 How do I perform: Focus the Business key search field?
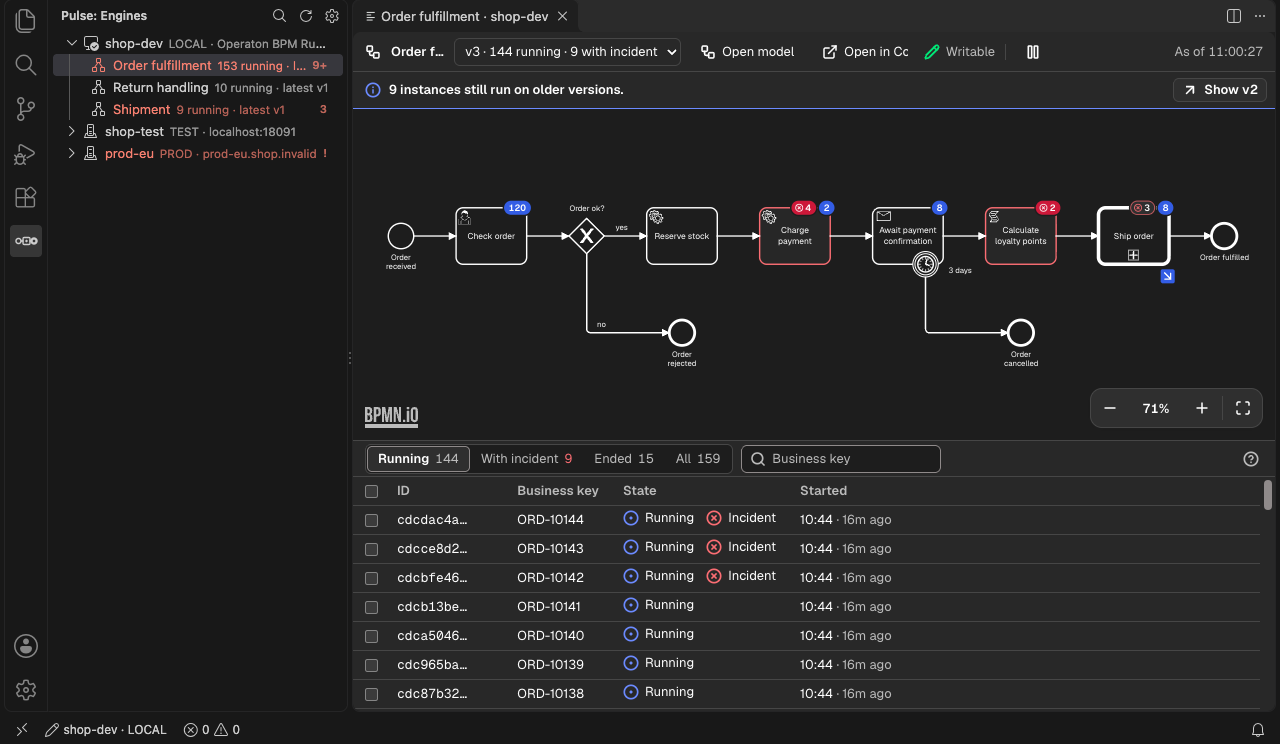click(841, 459)
